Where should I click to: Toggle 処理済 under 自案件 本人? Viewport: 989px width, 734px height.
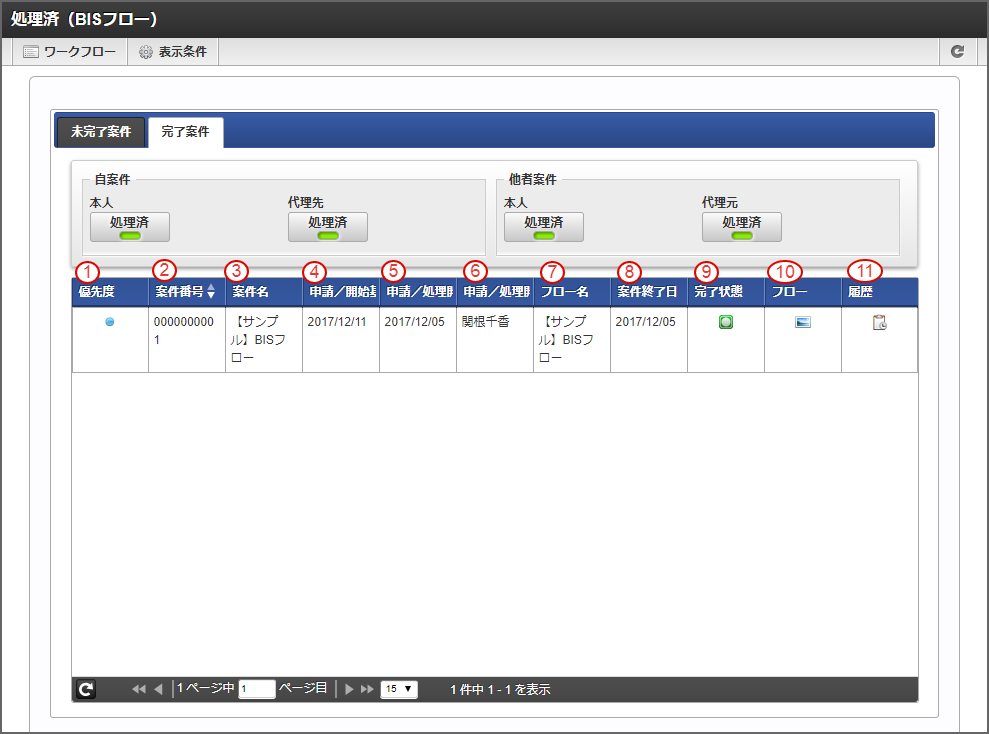pyautogui.click(x=130, y=227)
